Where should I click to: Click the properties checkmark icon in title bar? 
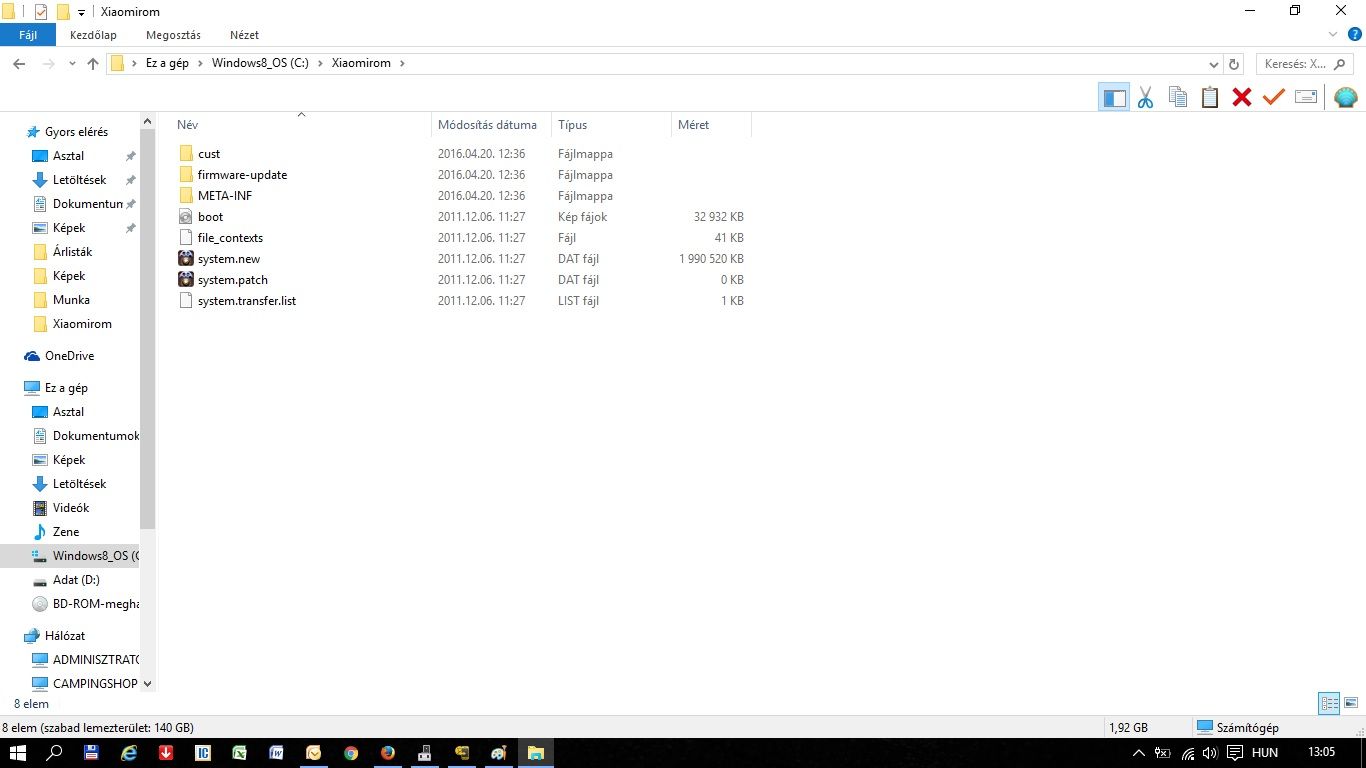point(40,12)
